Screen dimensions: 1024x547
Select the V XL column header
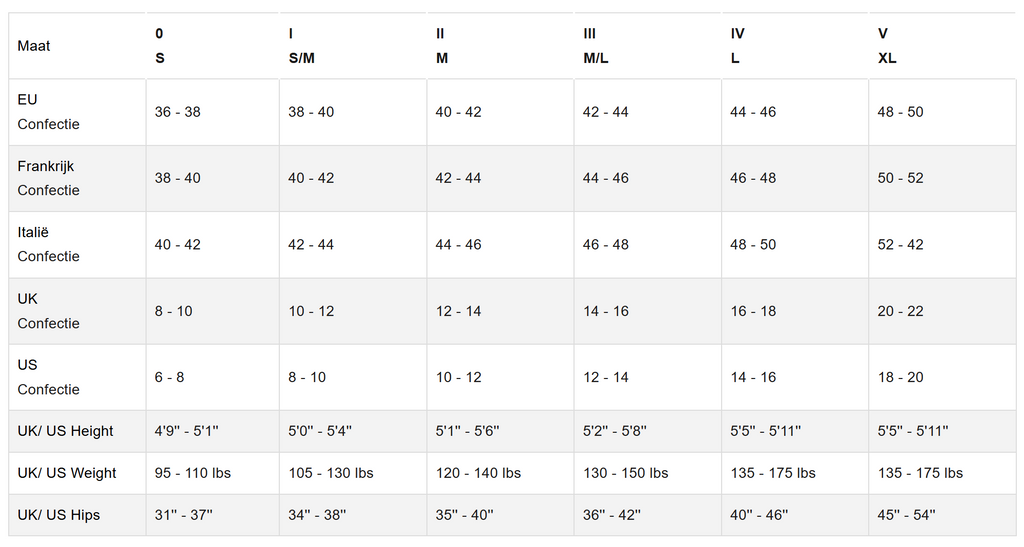(x=887, y=46)
